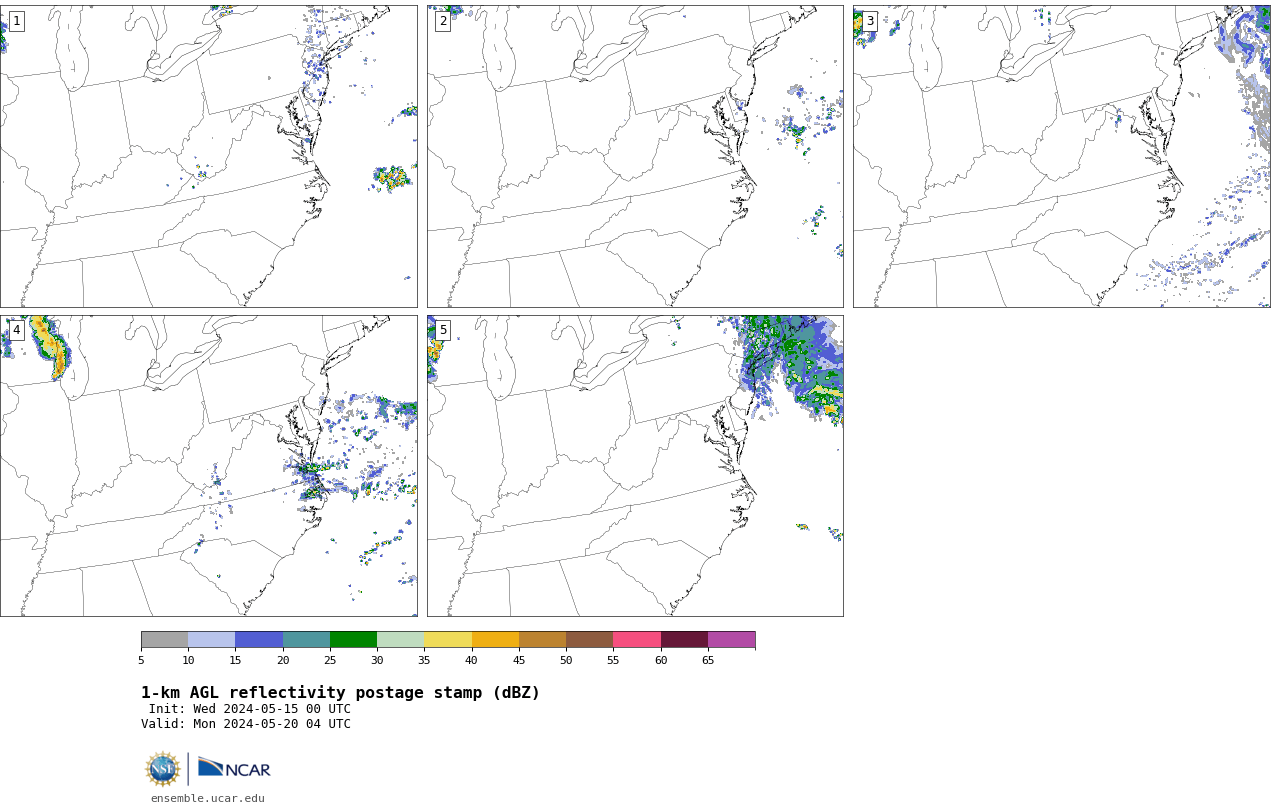Click the purple 65+ dBZ swatch

[731, 640]
